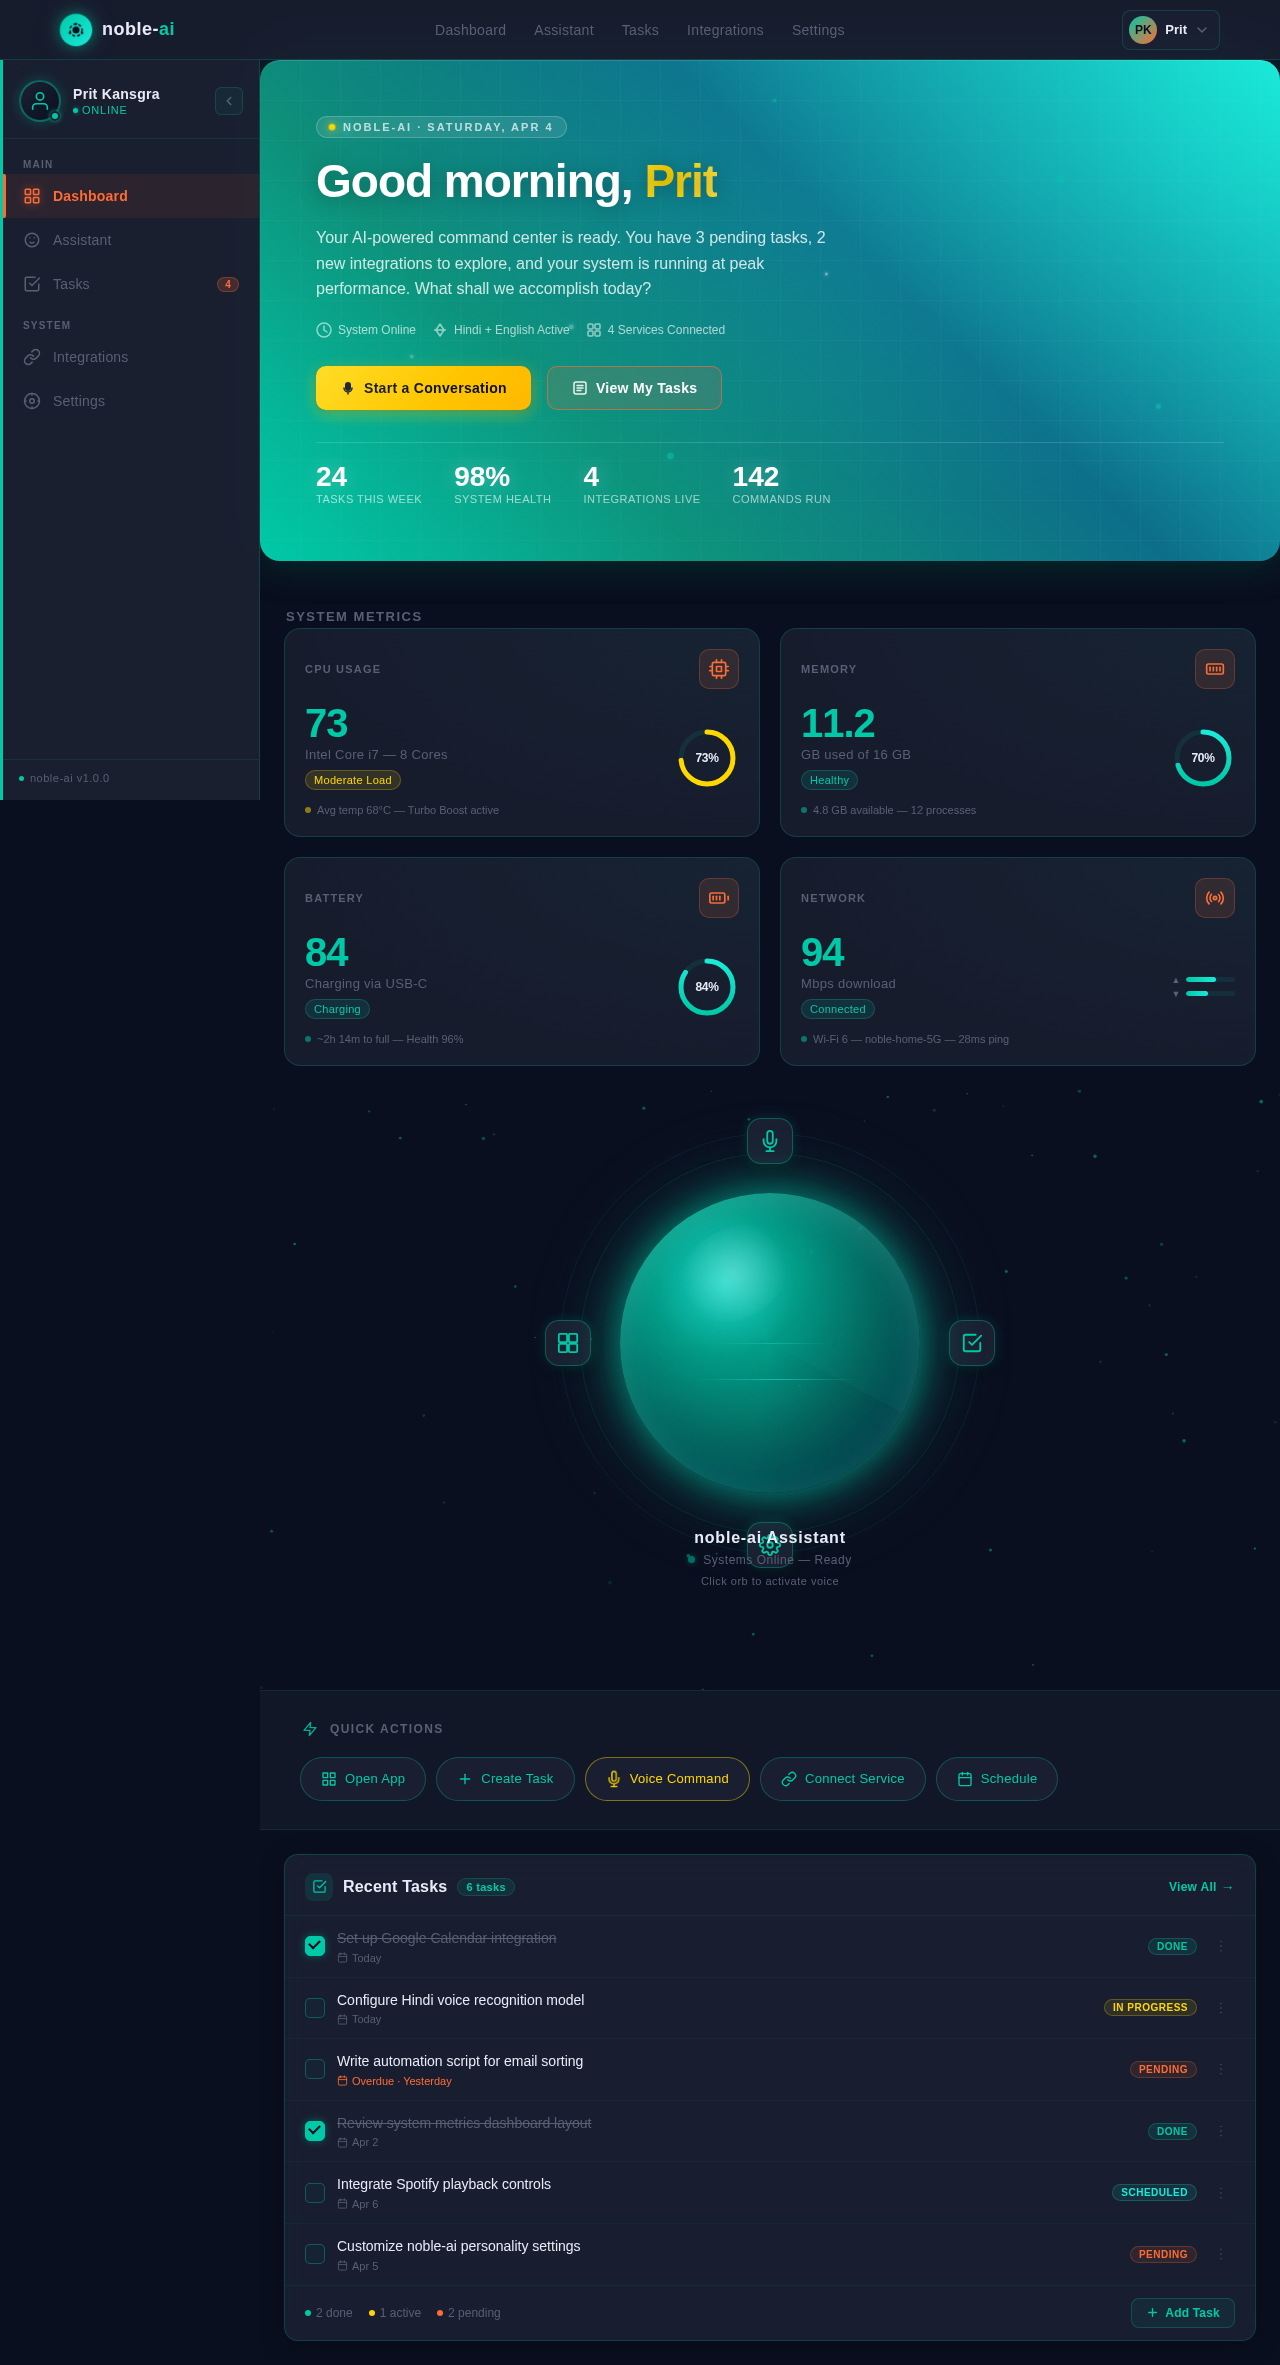Click the Network signal icon
Image resolution: width=1280 pixels, height=2365 pixels.
[1215, 898]
